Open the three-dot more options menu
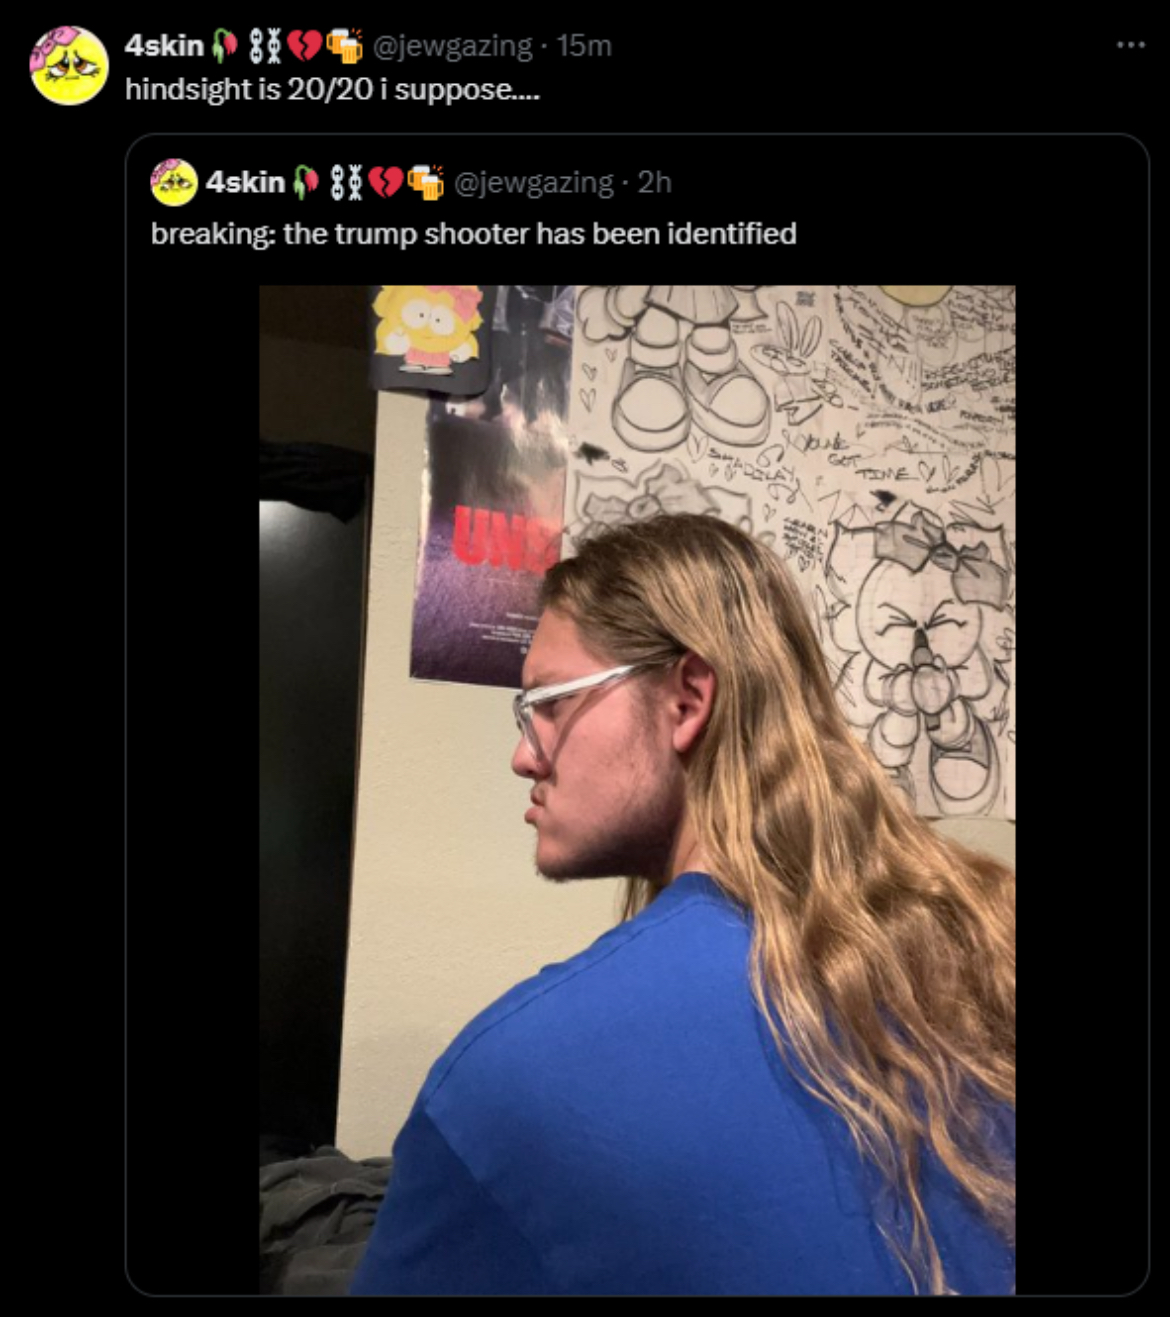1170x1317 pixels. pyautogui.click(x=1131, y=45)
